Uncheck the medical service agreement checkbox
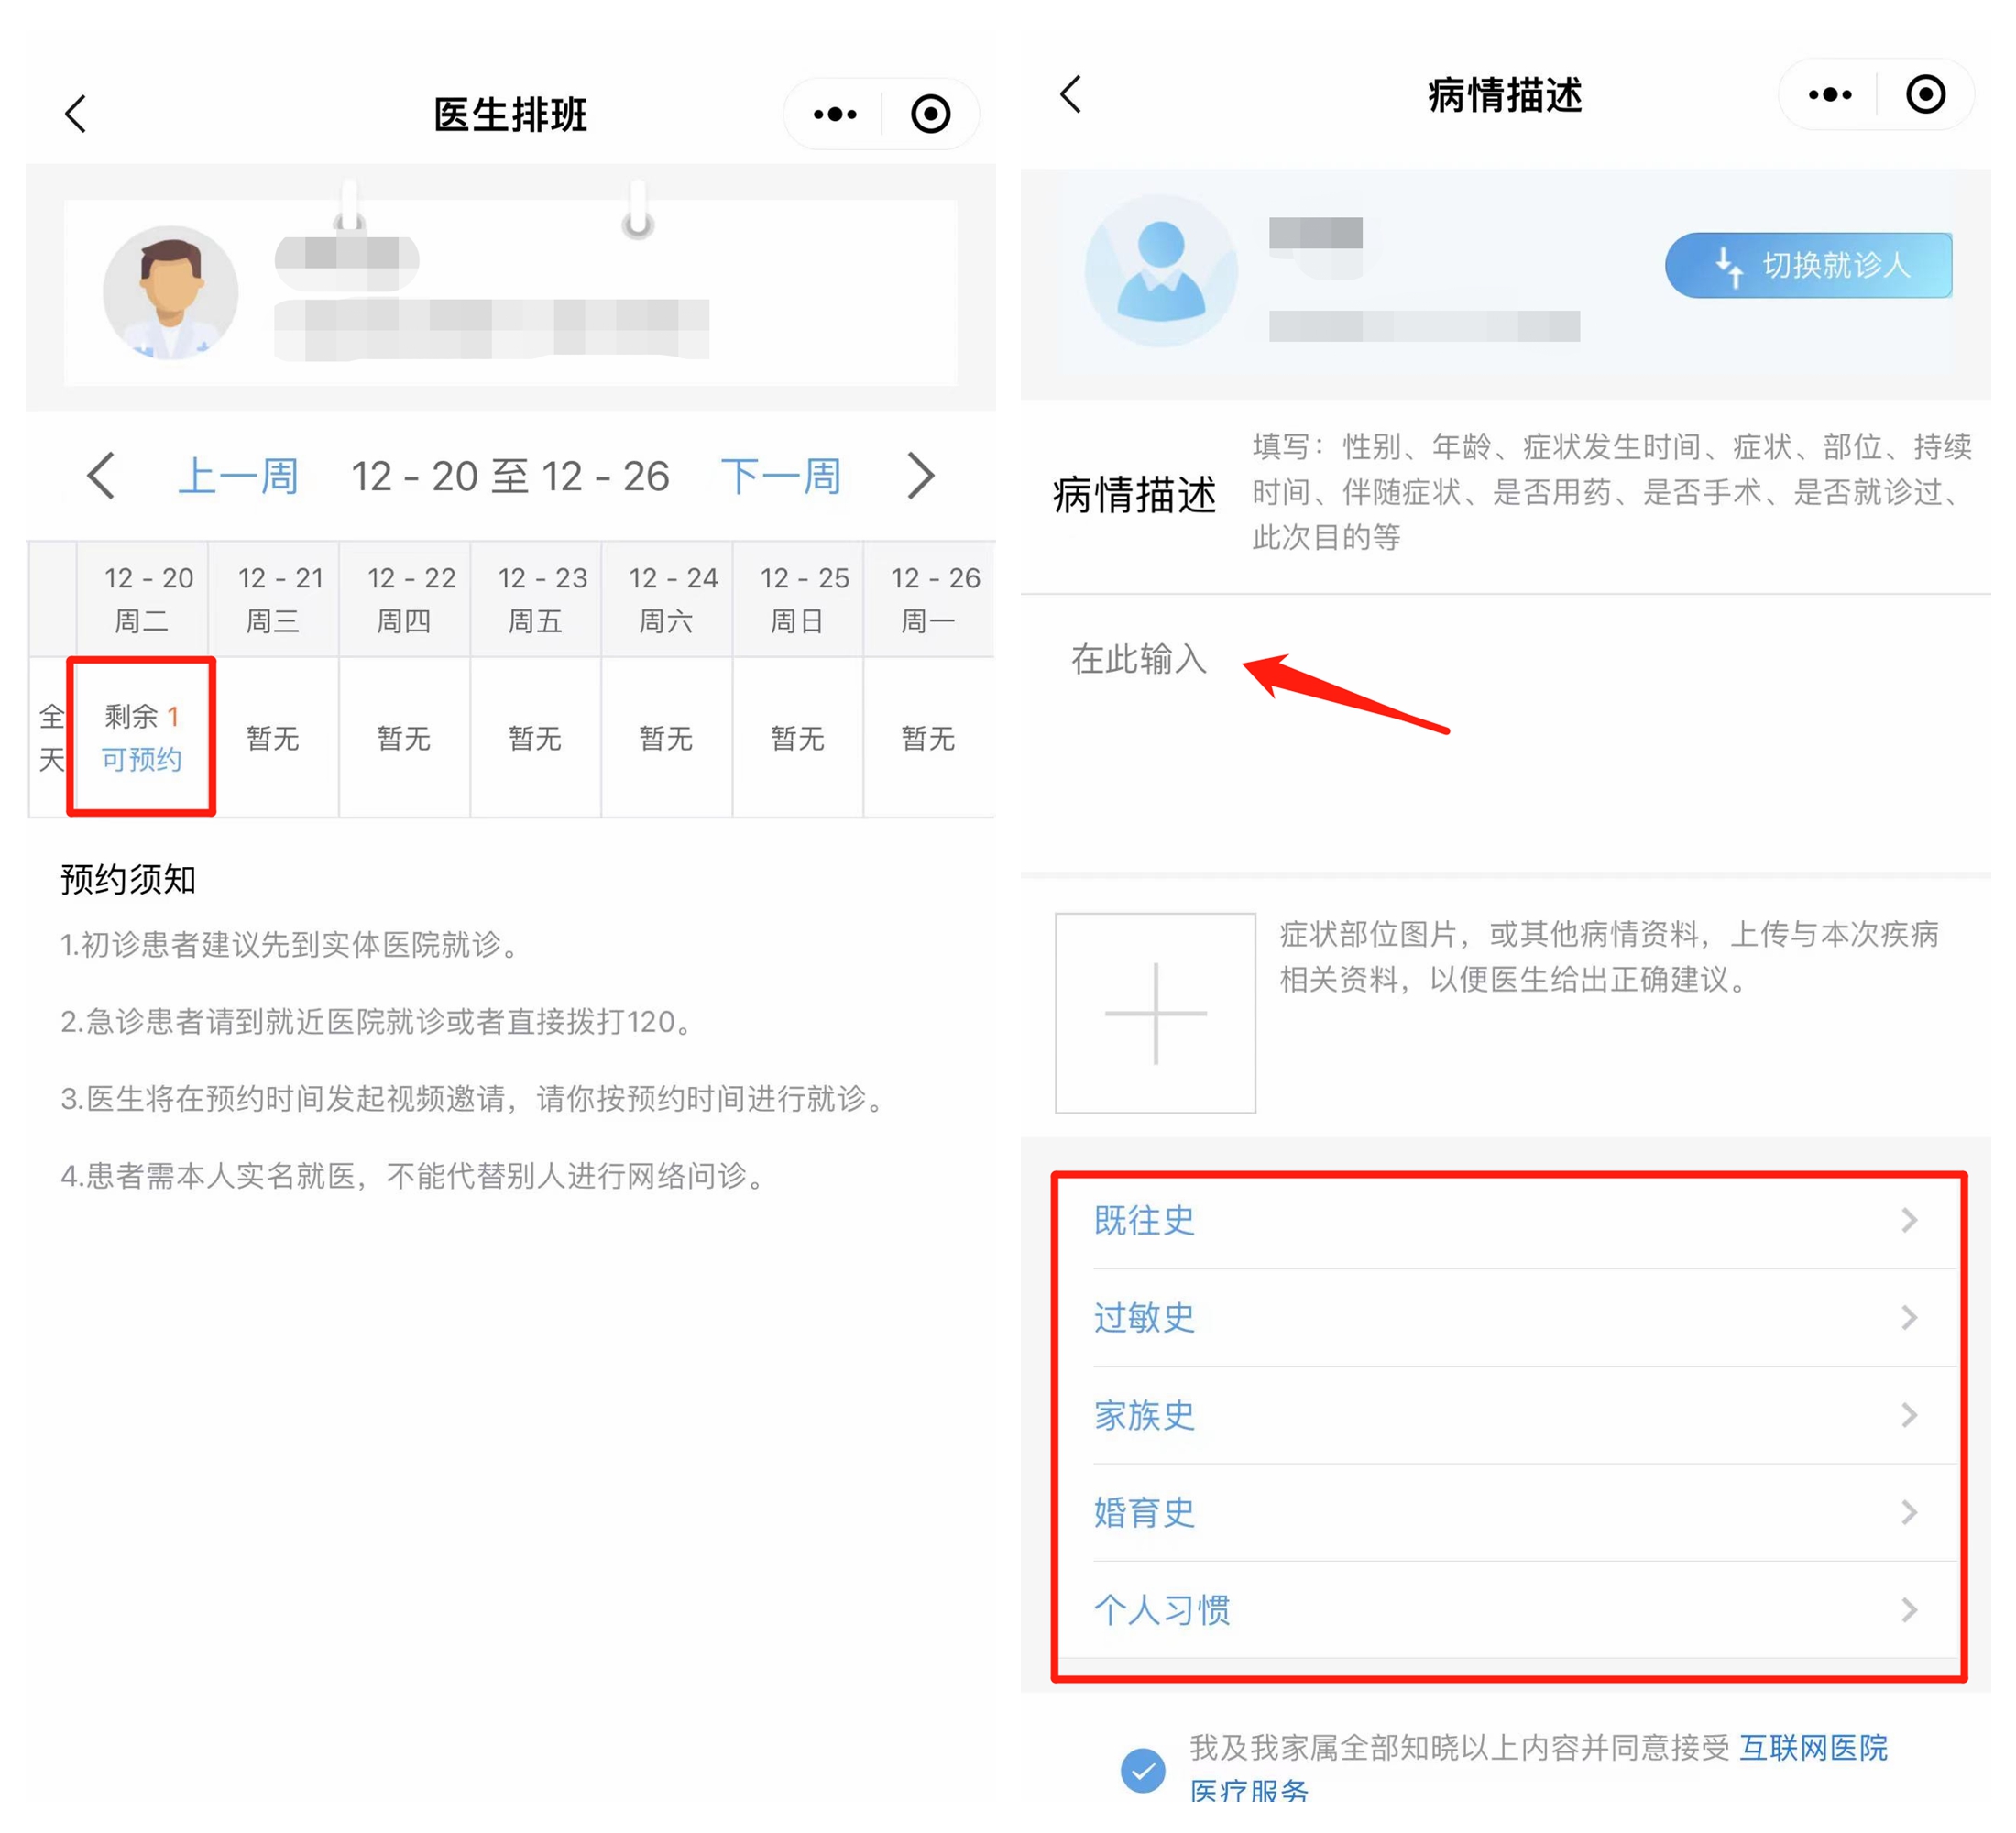2016x1833 pixels. 1143,1771
